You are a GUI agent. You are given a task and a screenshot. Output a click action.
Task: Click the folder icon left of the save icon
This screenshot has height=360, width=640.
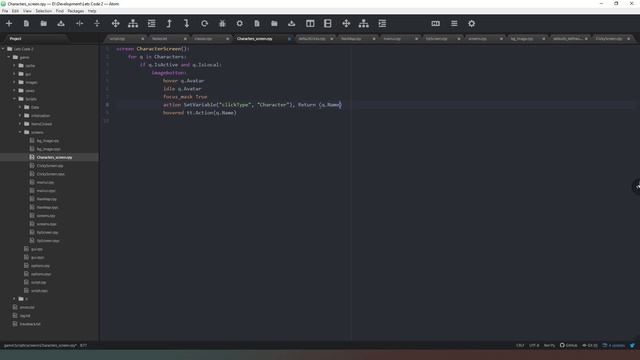(x=44, y=24)
